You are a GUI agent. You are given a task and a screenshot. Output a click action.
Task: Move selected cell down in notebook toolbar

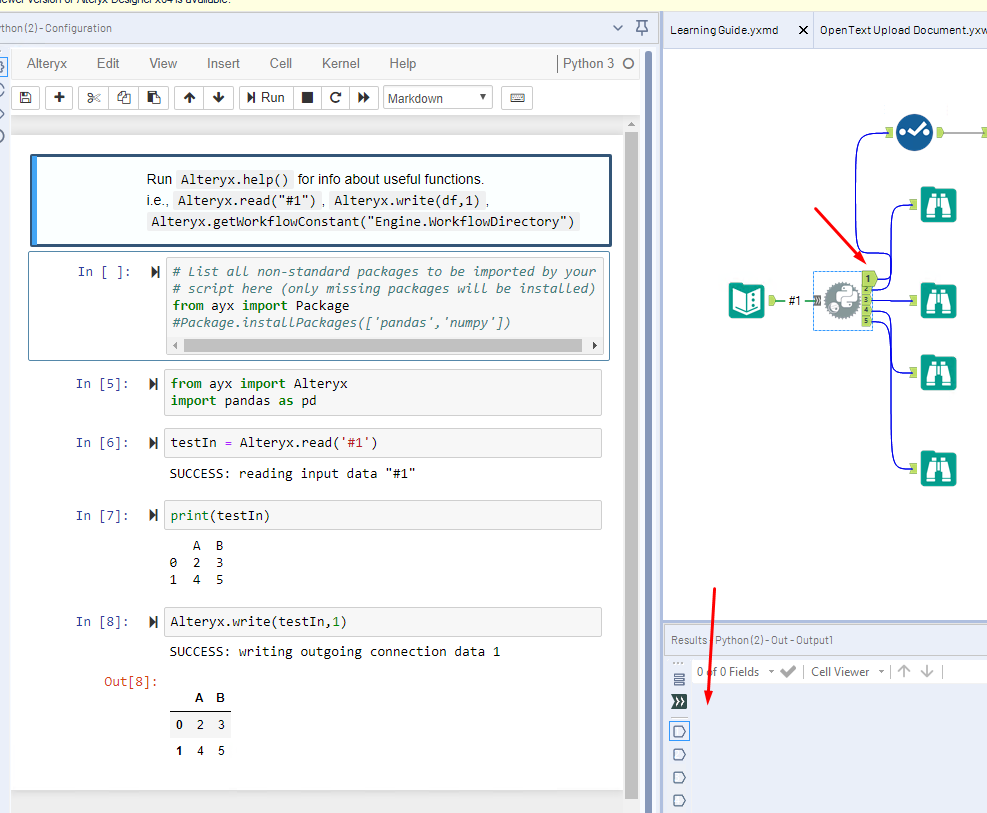[x=218, y=98]
